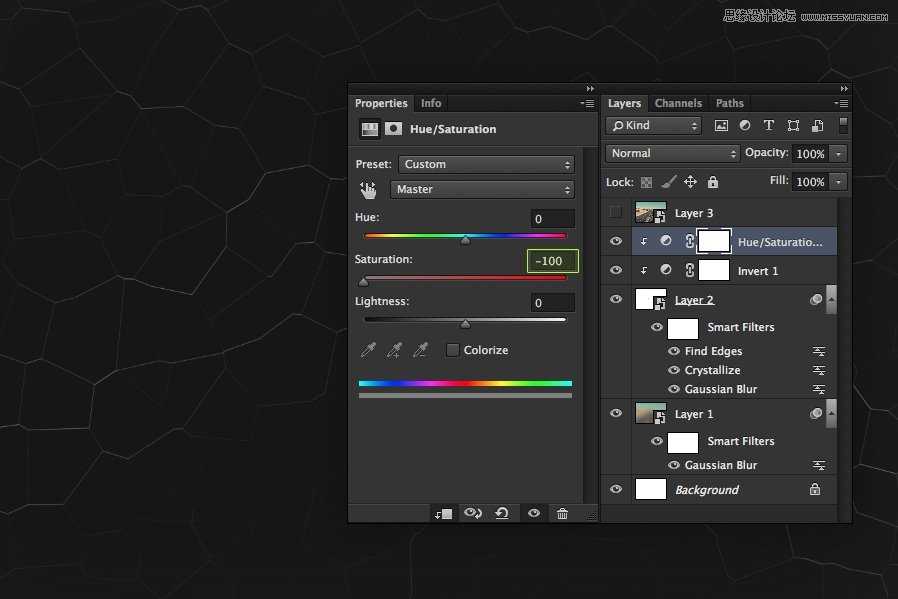Select the on-image targeted adjustment hand tool

(x=368, y=190)
